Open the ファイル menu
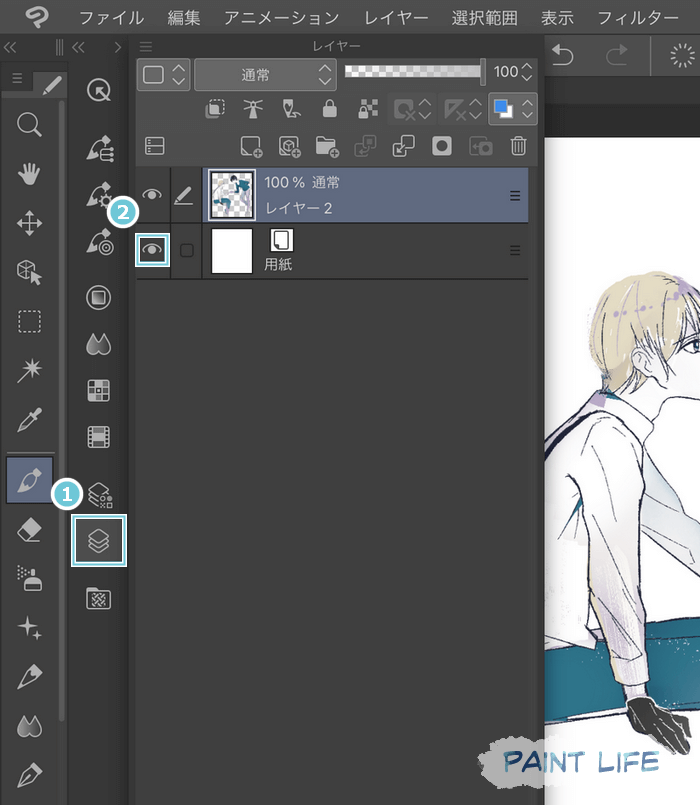 (111, 18)
